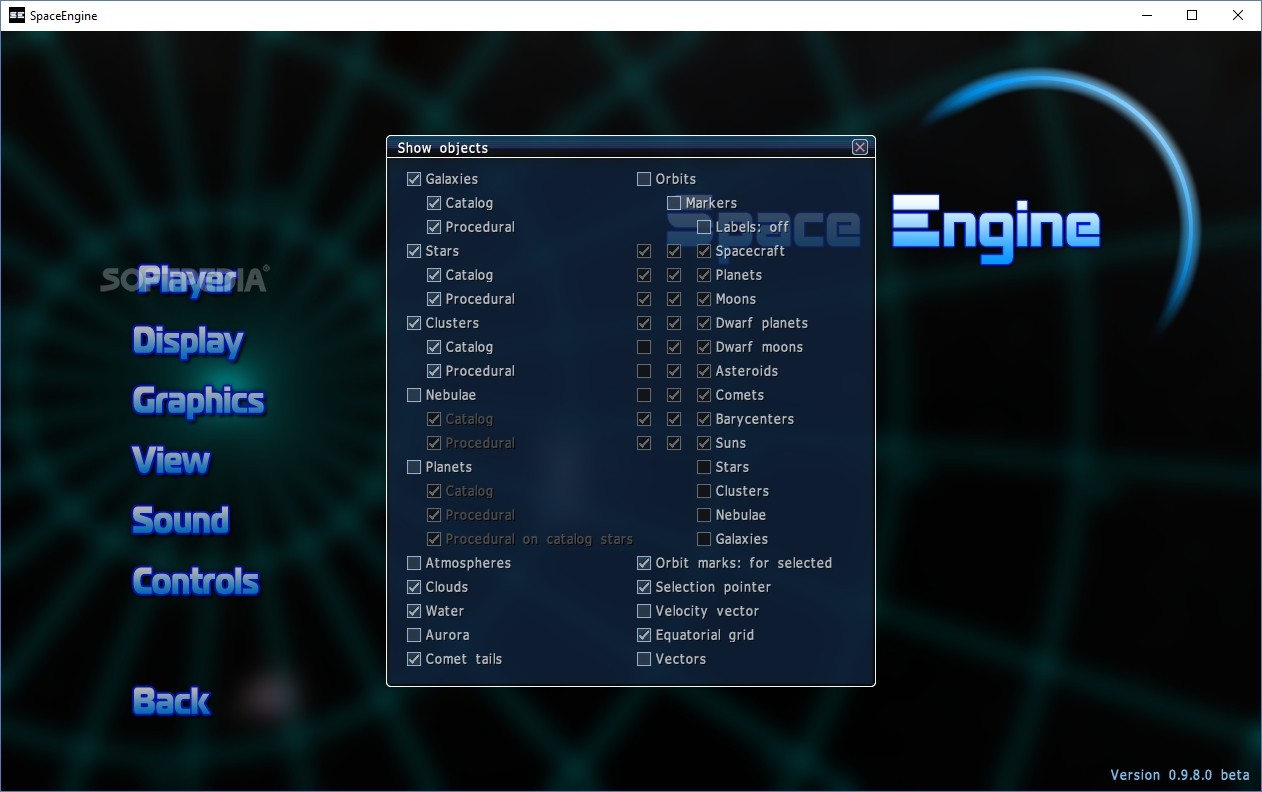The width and height of the screenshot is (1262, 792).
Task: Open the View menu
Action: pos(171,461)
